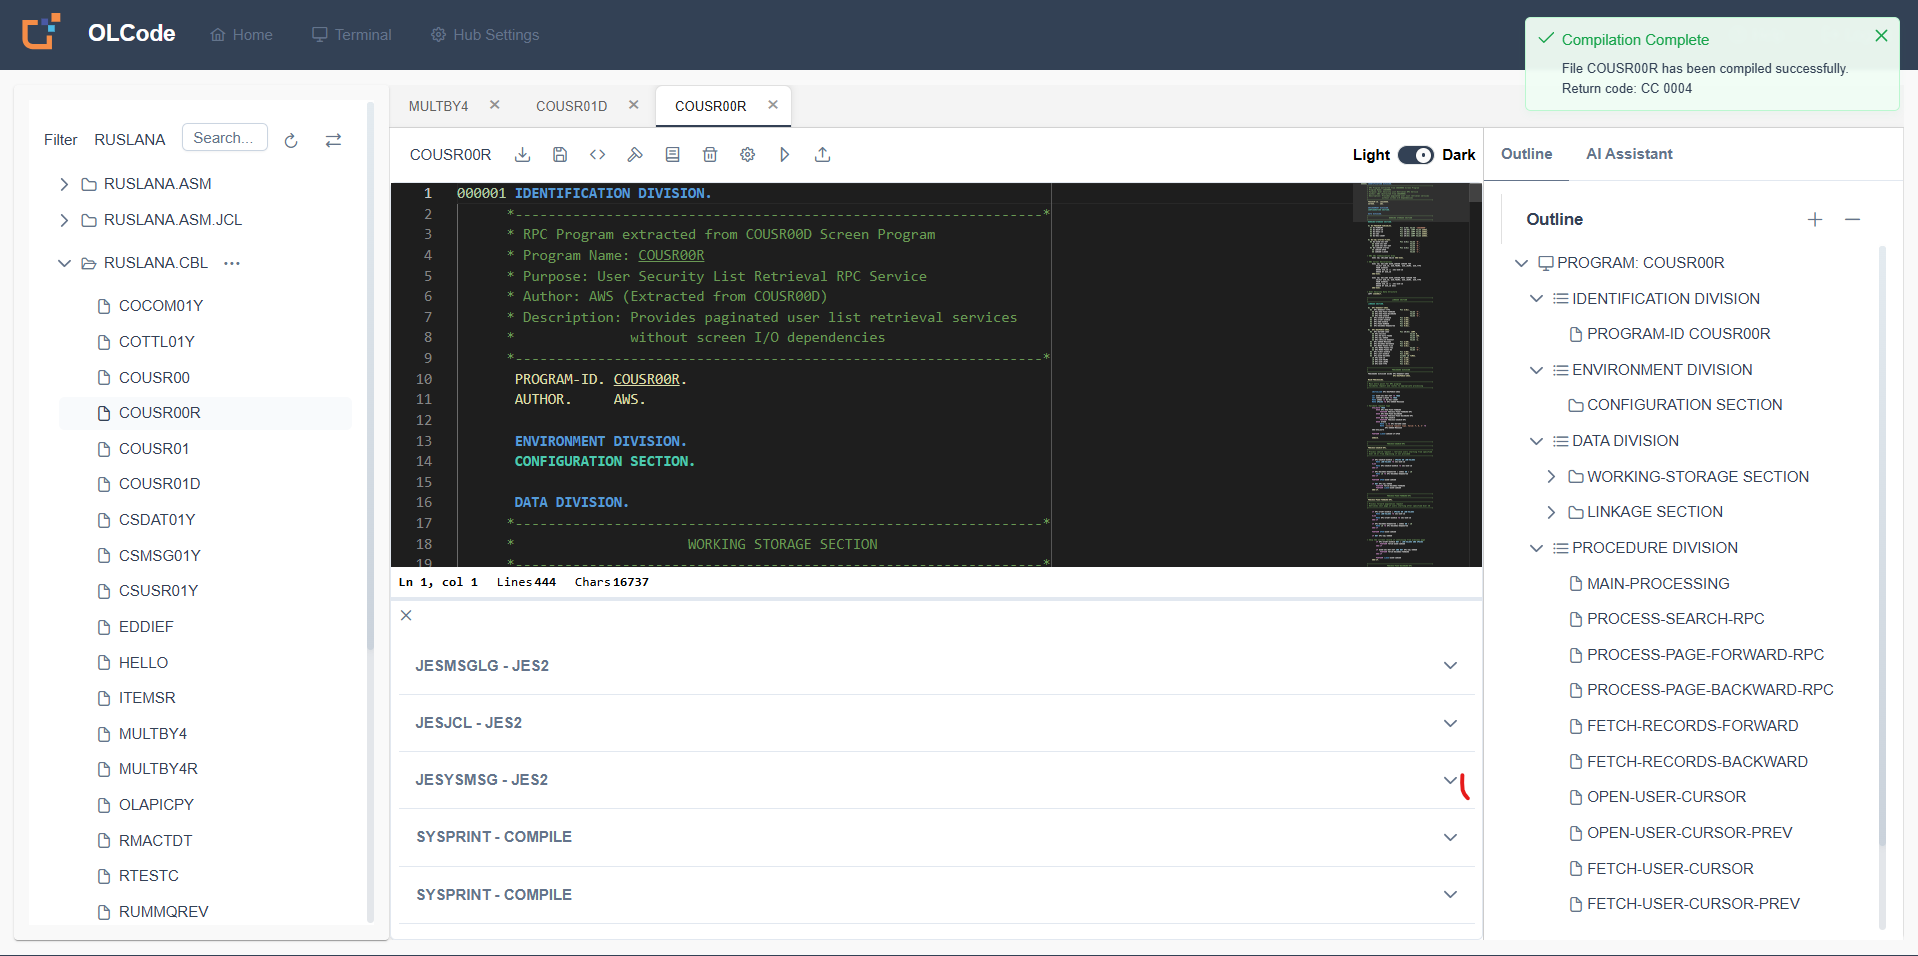The width and height of the screenshot is (1918, 956).
Task: Expand WORKING-STORAGE SECTION in the outline
Action: pos(1551,476)
